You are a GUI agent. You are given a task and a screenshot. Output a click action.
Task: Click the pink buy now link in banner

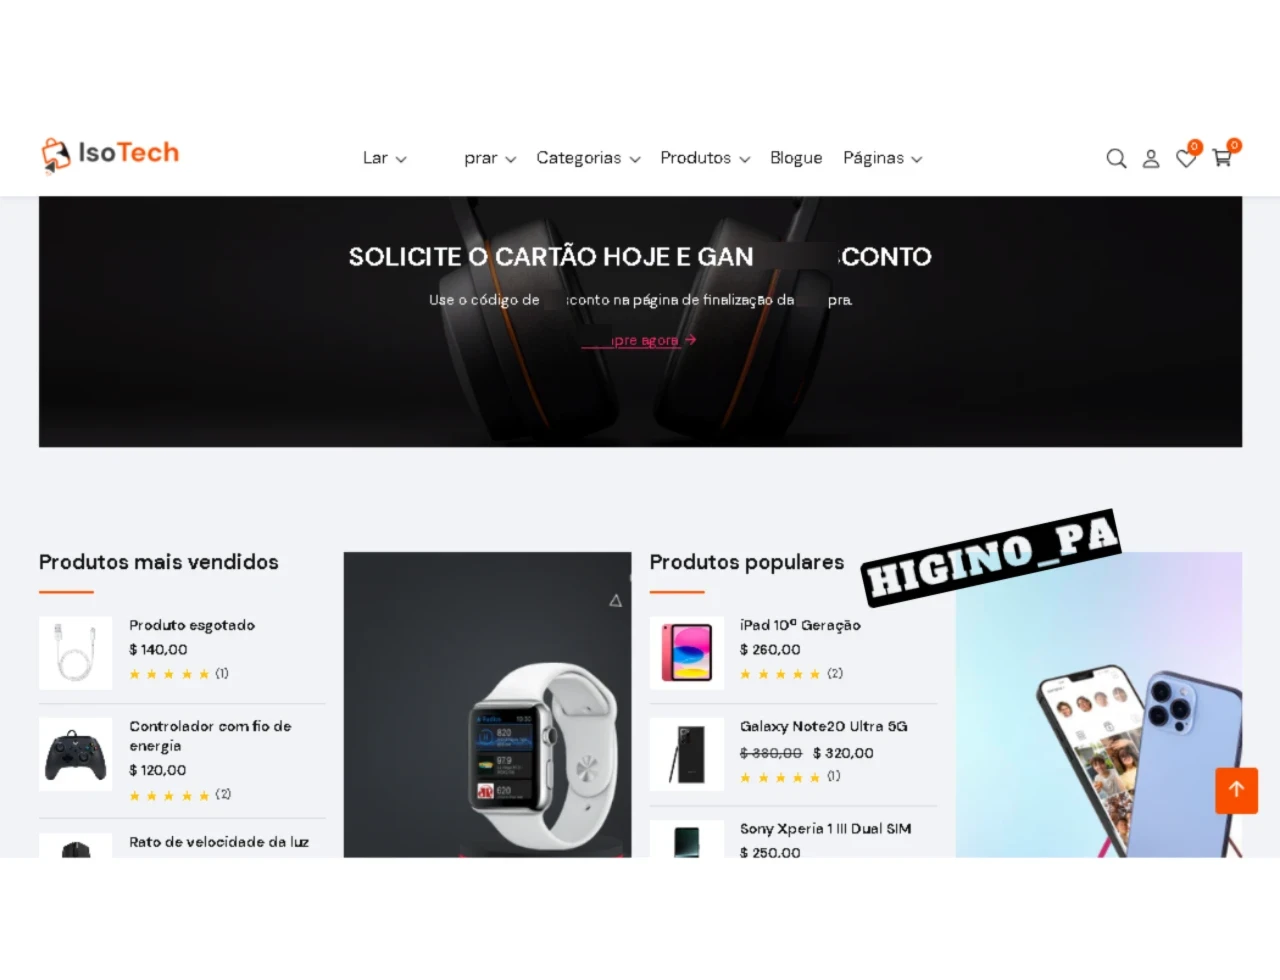[640, 341]
